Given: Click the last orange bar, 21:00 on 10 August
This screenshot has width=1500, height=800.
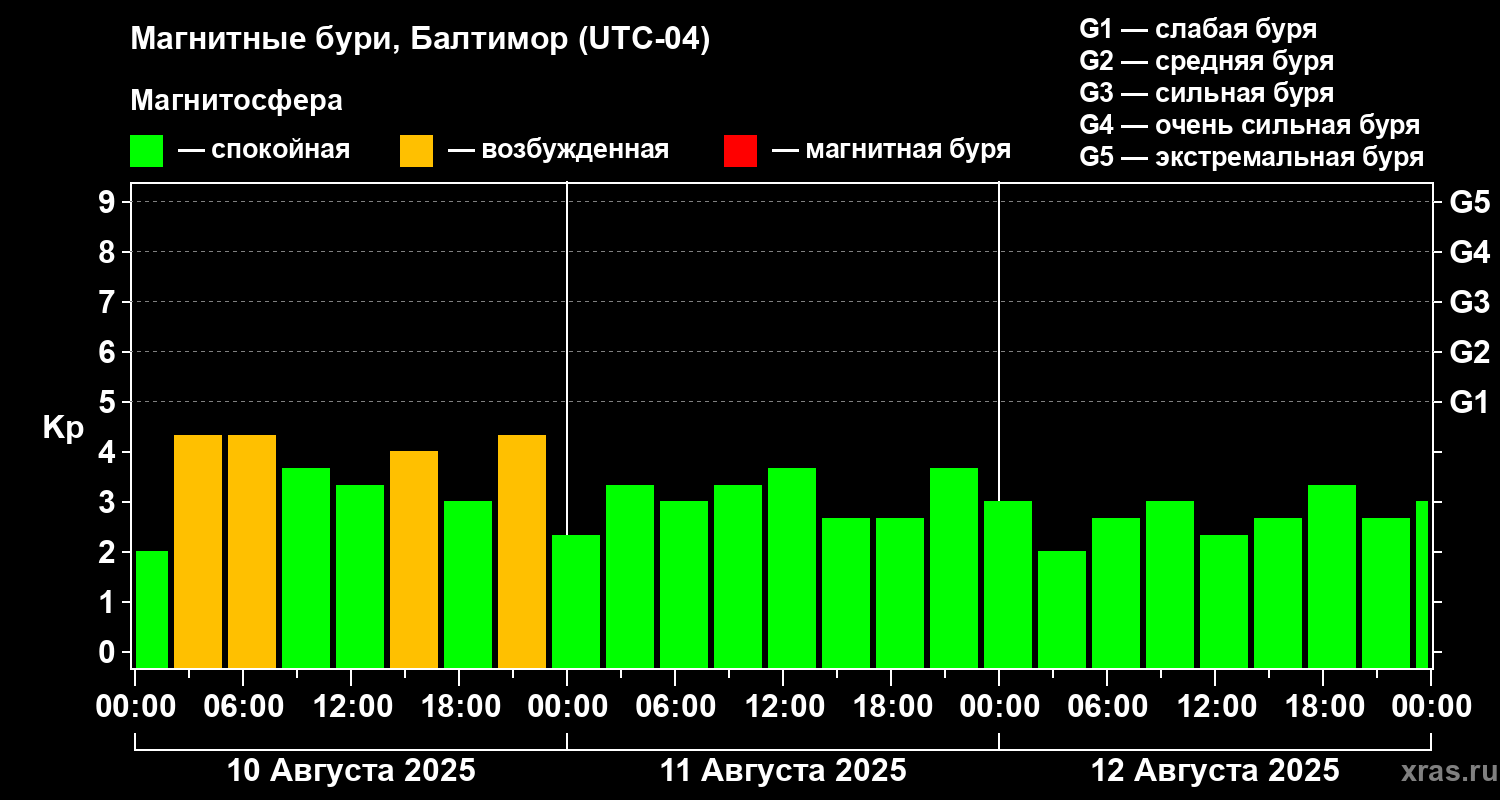Looking at the screenshot, I should pyautogui.click(x=522, y=551).
